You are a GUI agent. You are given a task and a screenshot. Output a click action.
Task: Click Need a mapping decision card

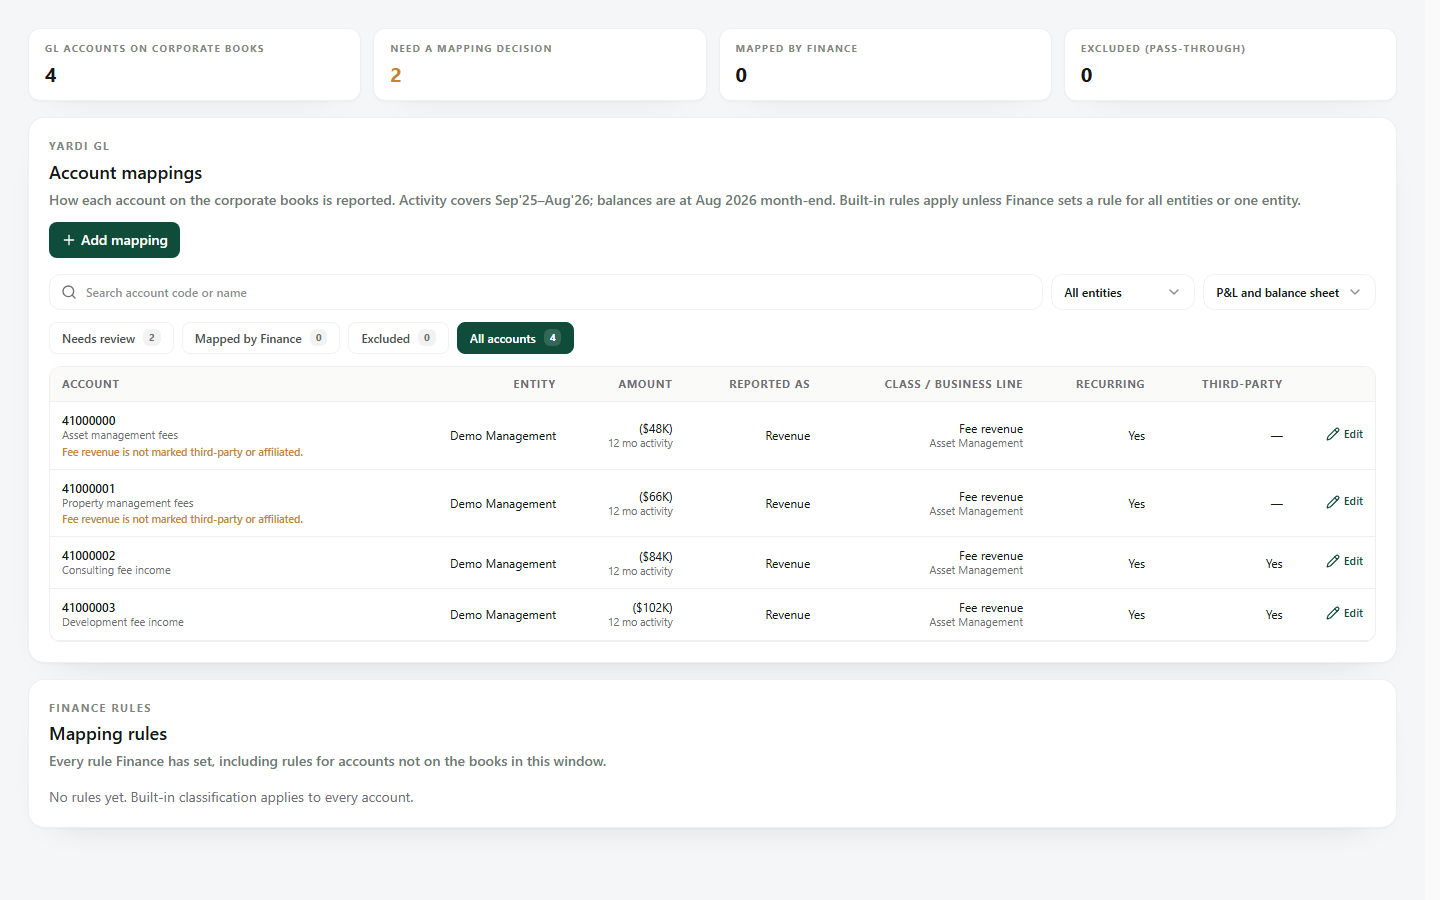point(540,65)
